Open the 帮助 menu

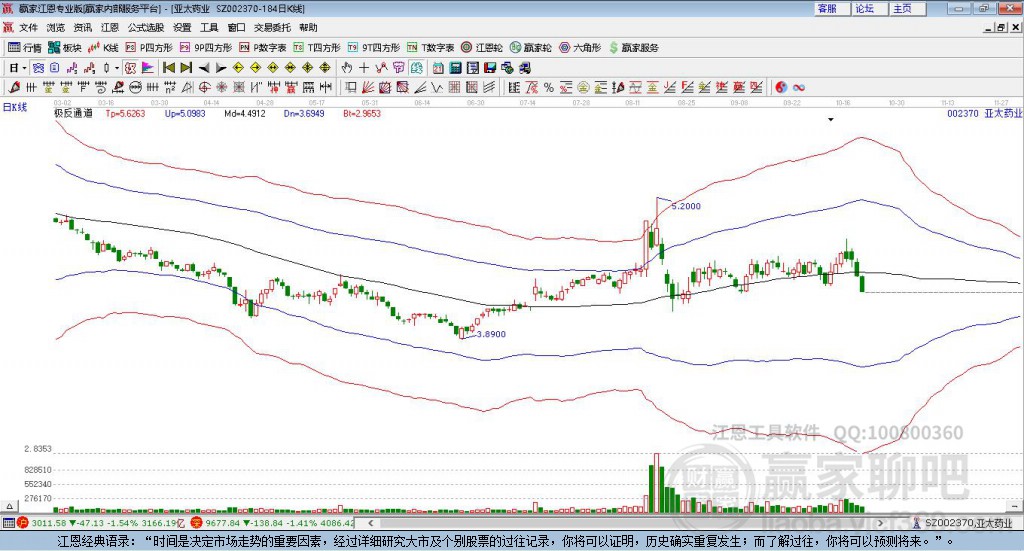tap(308, 27)
